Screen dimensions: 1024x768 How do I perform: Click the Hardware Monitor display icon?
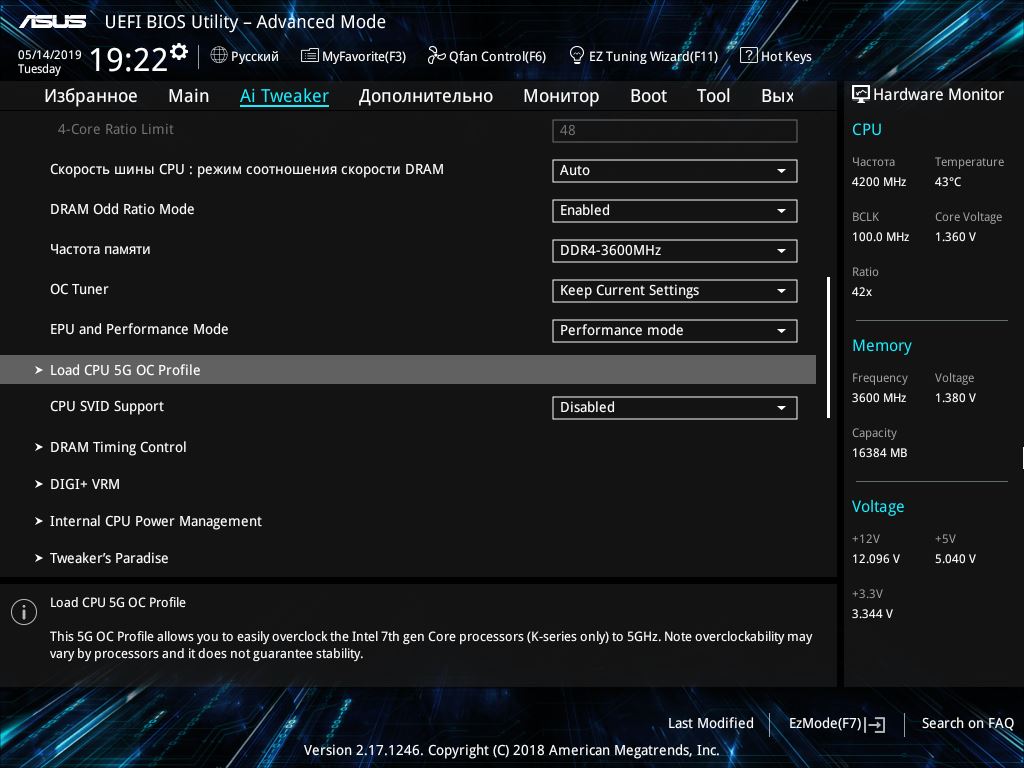point(861,94)
